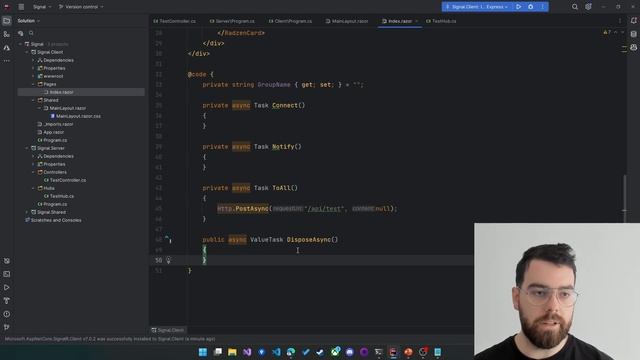Viewport: 640px width, 360px height.
Task: Click the "/api/test" string in code
Action: point(324,209)
